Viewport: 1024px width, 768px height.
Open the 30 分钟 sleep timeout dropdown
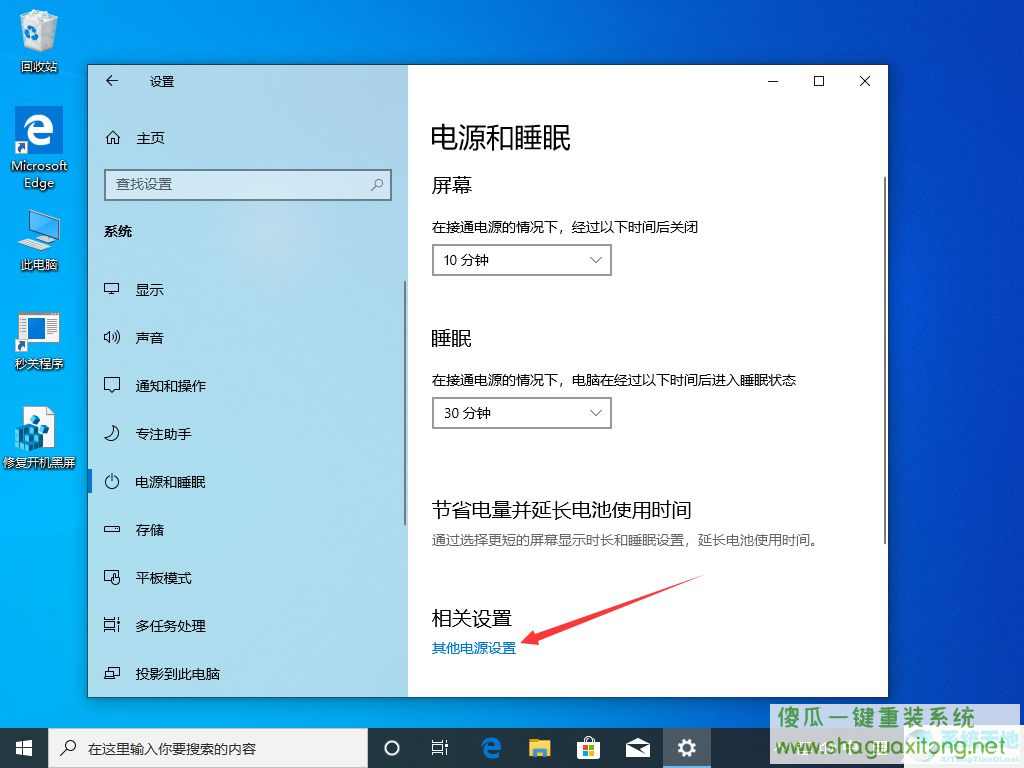pos(522,413)
